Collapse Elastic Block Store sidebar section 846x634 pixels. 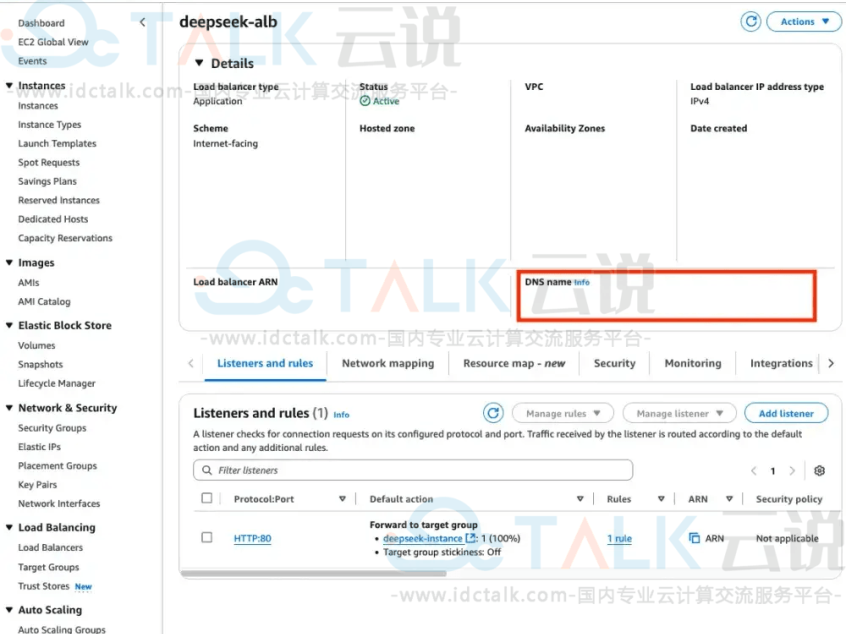(x=9, y=325)
